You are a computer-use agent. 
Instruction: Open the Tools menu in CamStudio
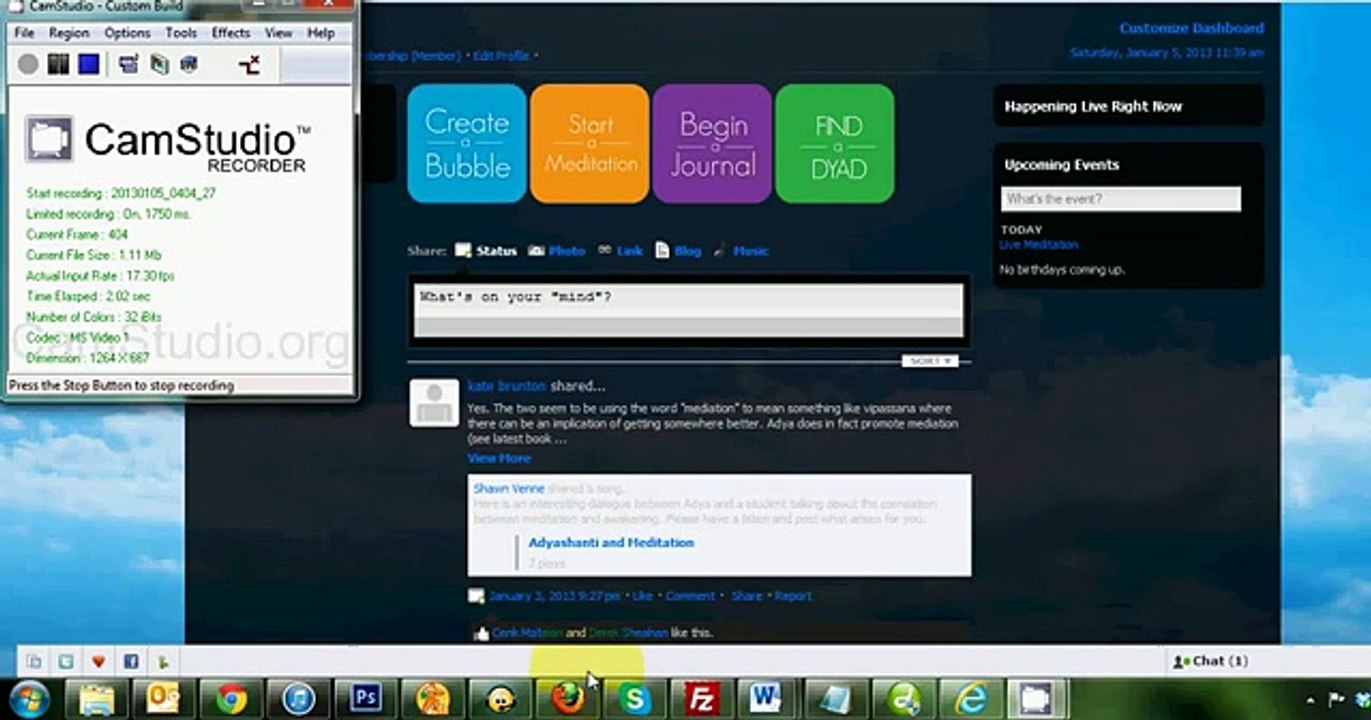coord(181,33)
